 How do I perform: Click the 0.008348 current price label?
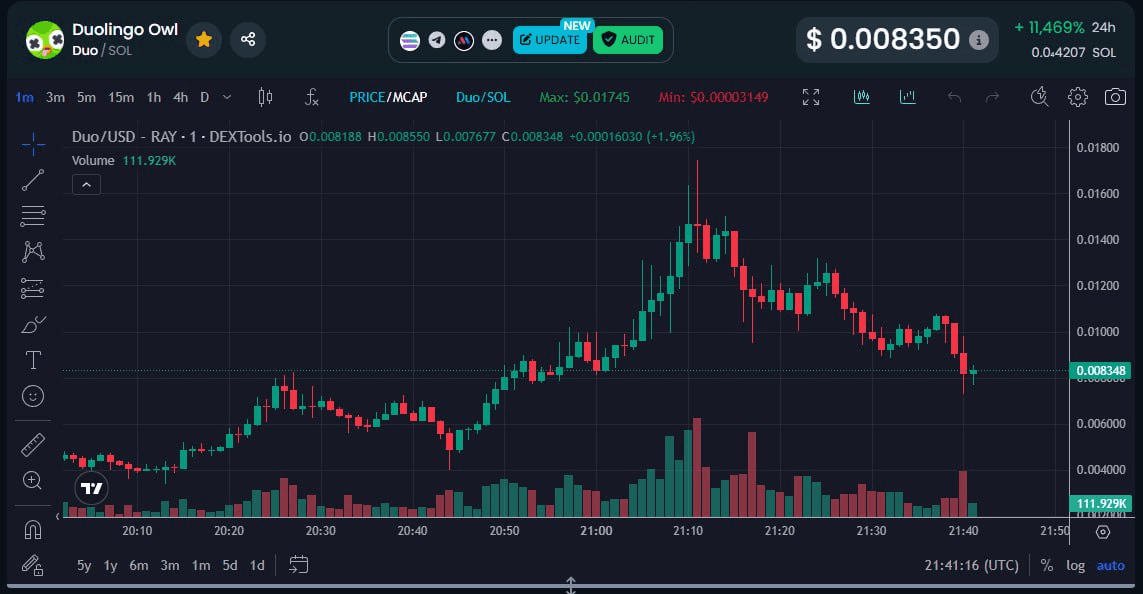[1101, 371]
